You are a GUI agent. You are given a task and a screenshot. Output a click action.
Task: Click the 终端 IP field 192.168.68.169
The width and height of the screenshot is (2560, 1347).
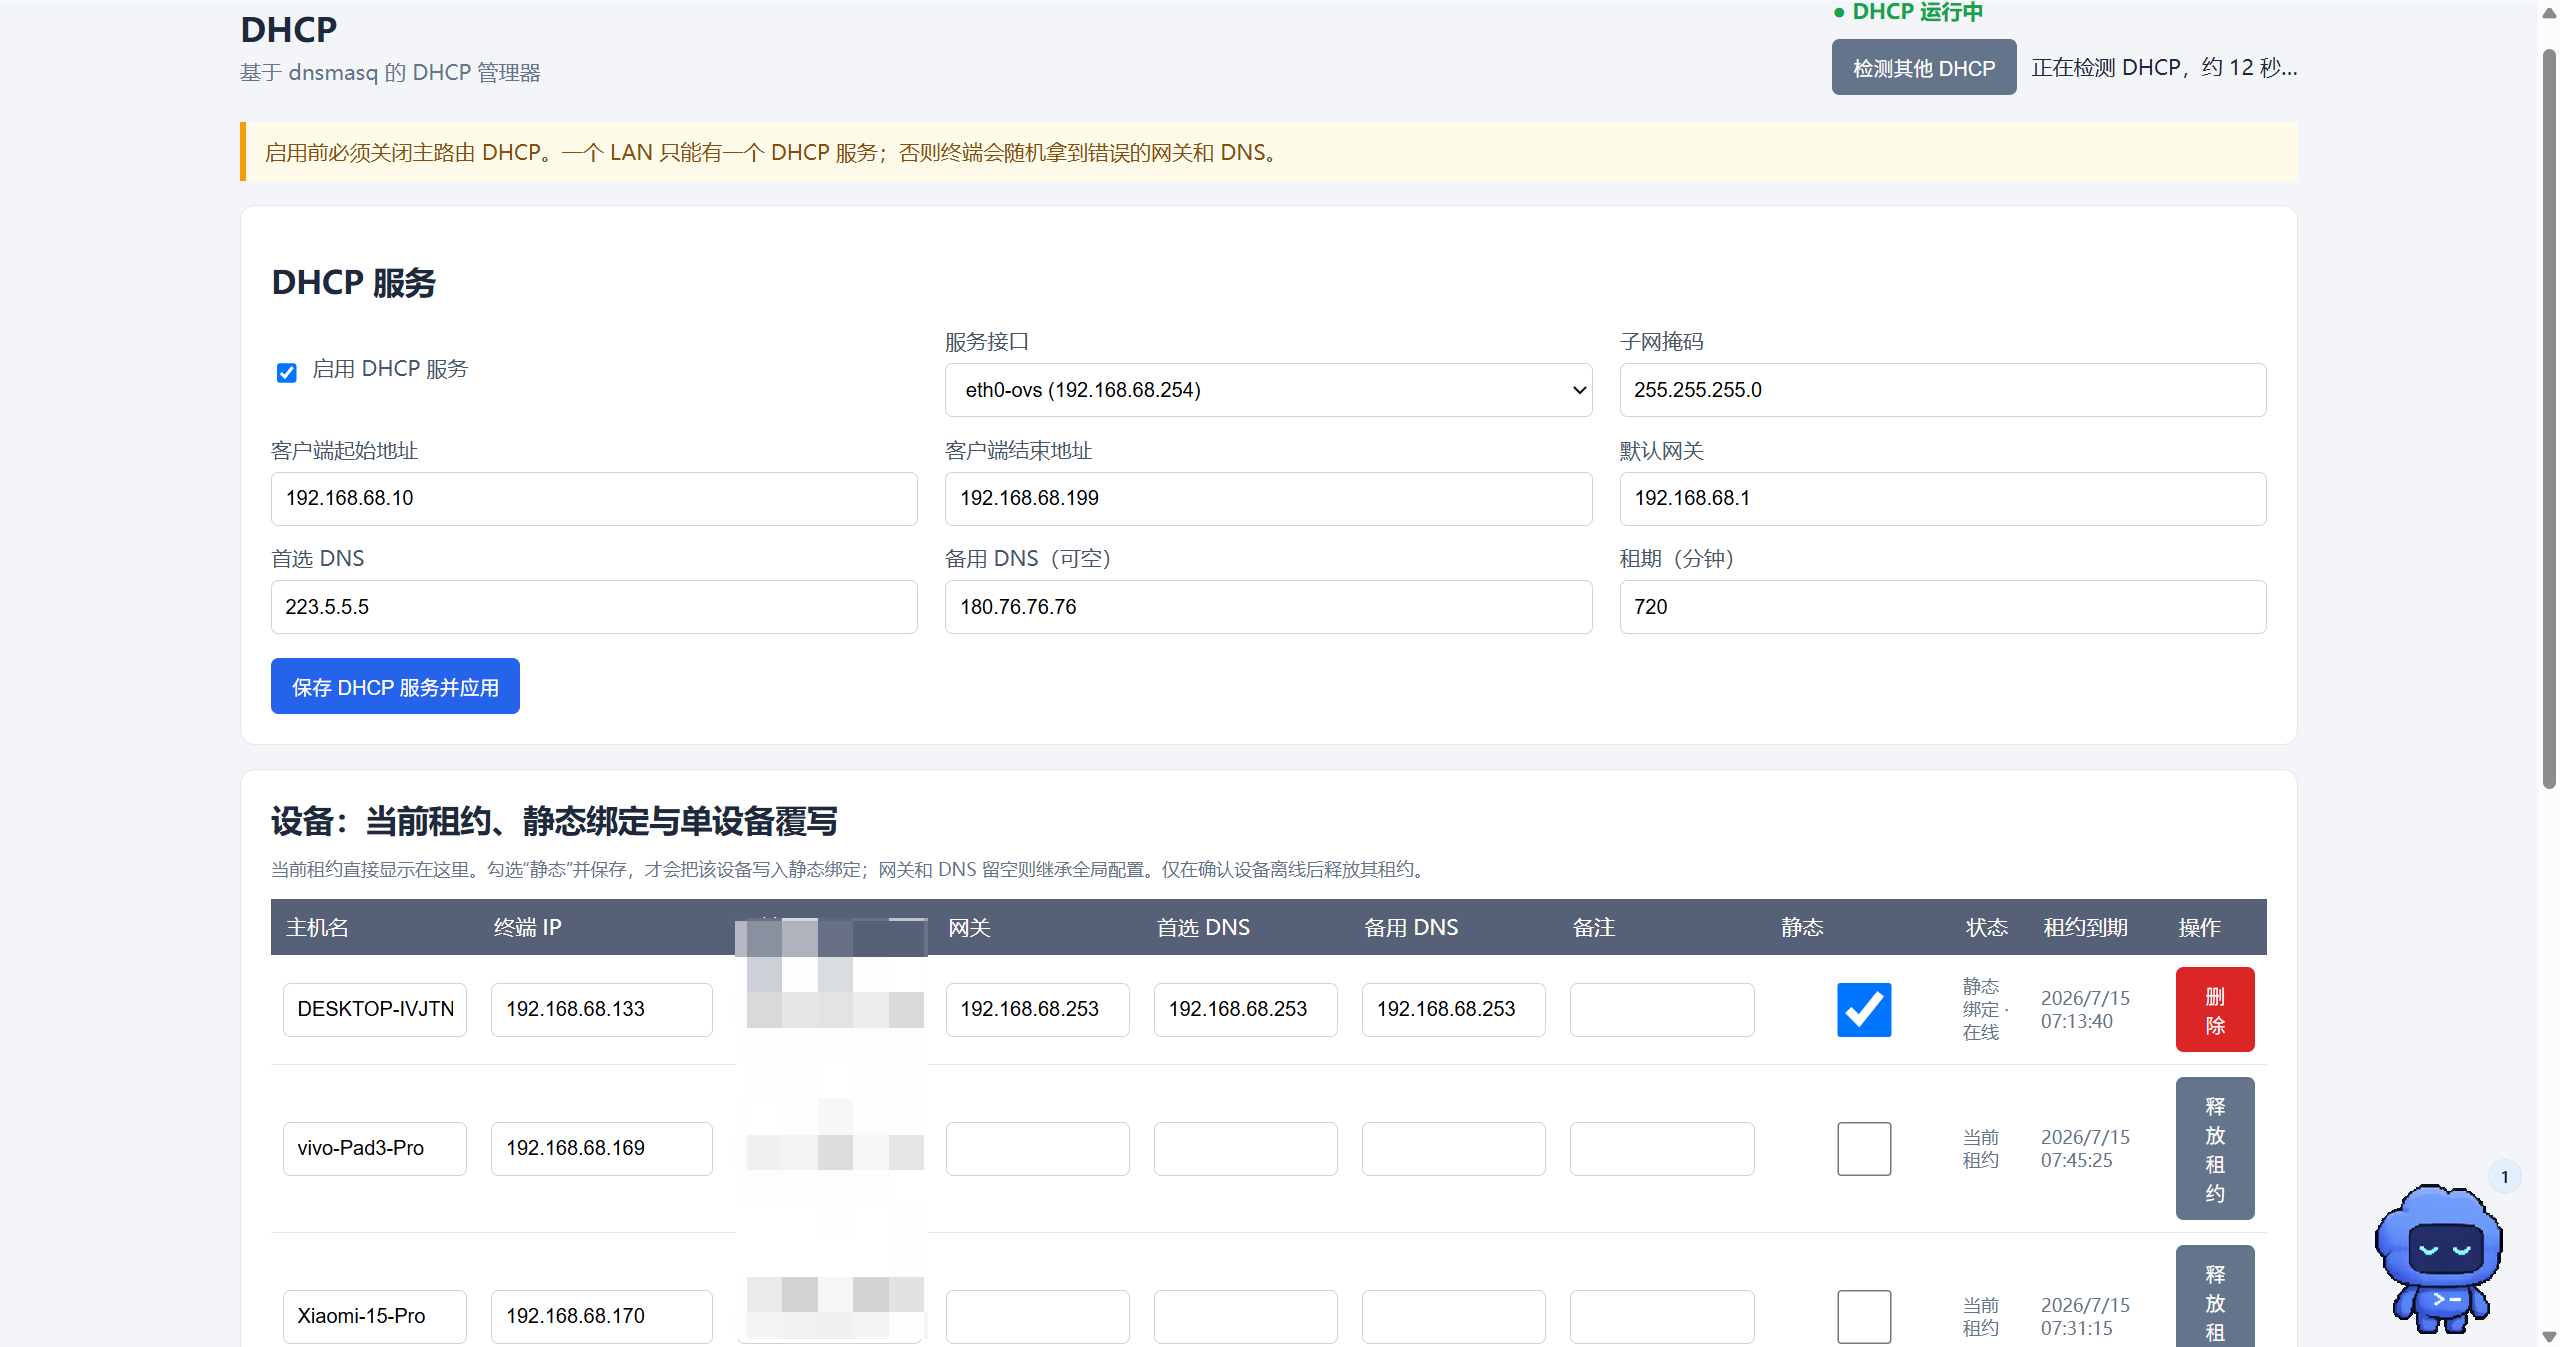click(602, 1148)
